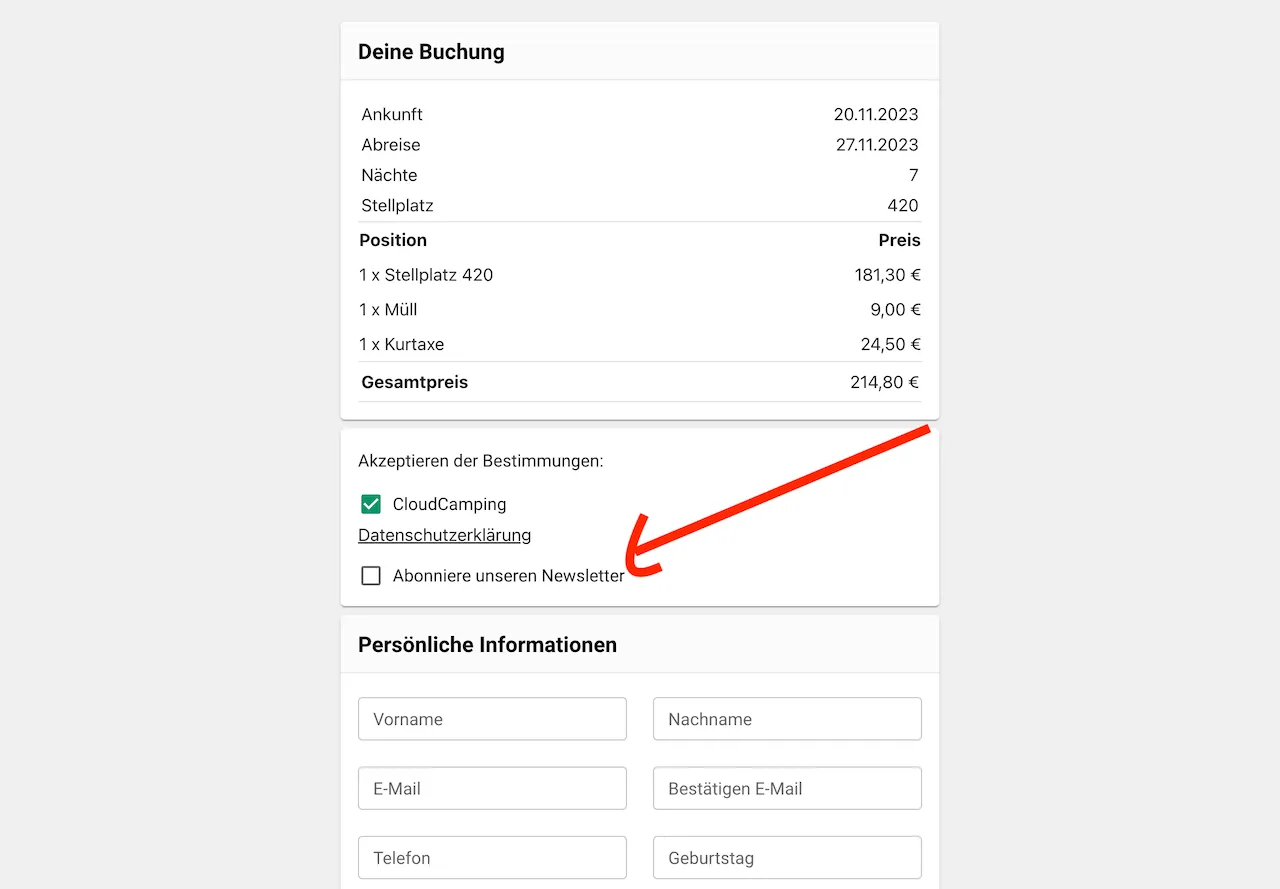Focus the Bestätigen E-Mail field
The image size is (1280, 889).
click(787, 788)
